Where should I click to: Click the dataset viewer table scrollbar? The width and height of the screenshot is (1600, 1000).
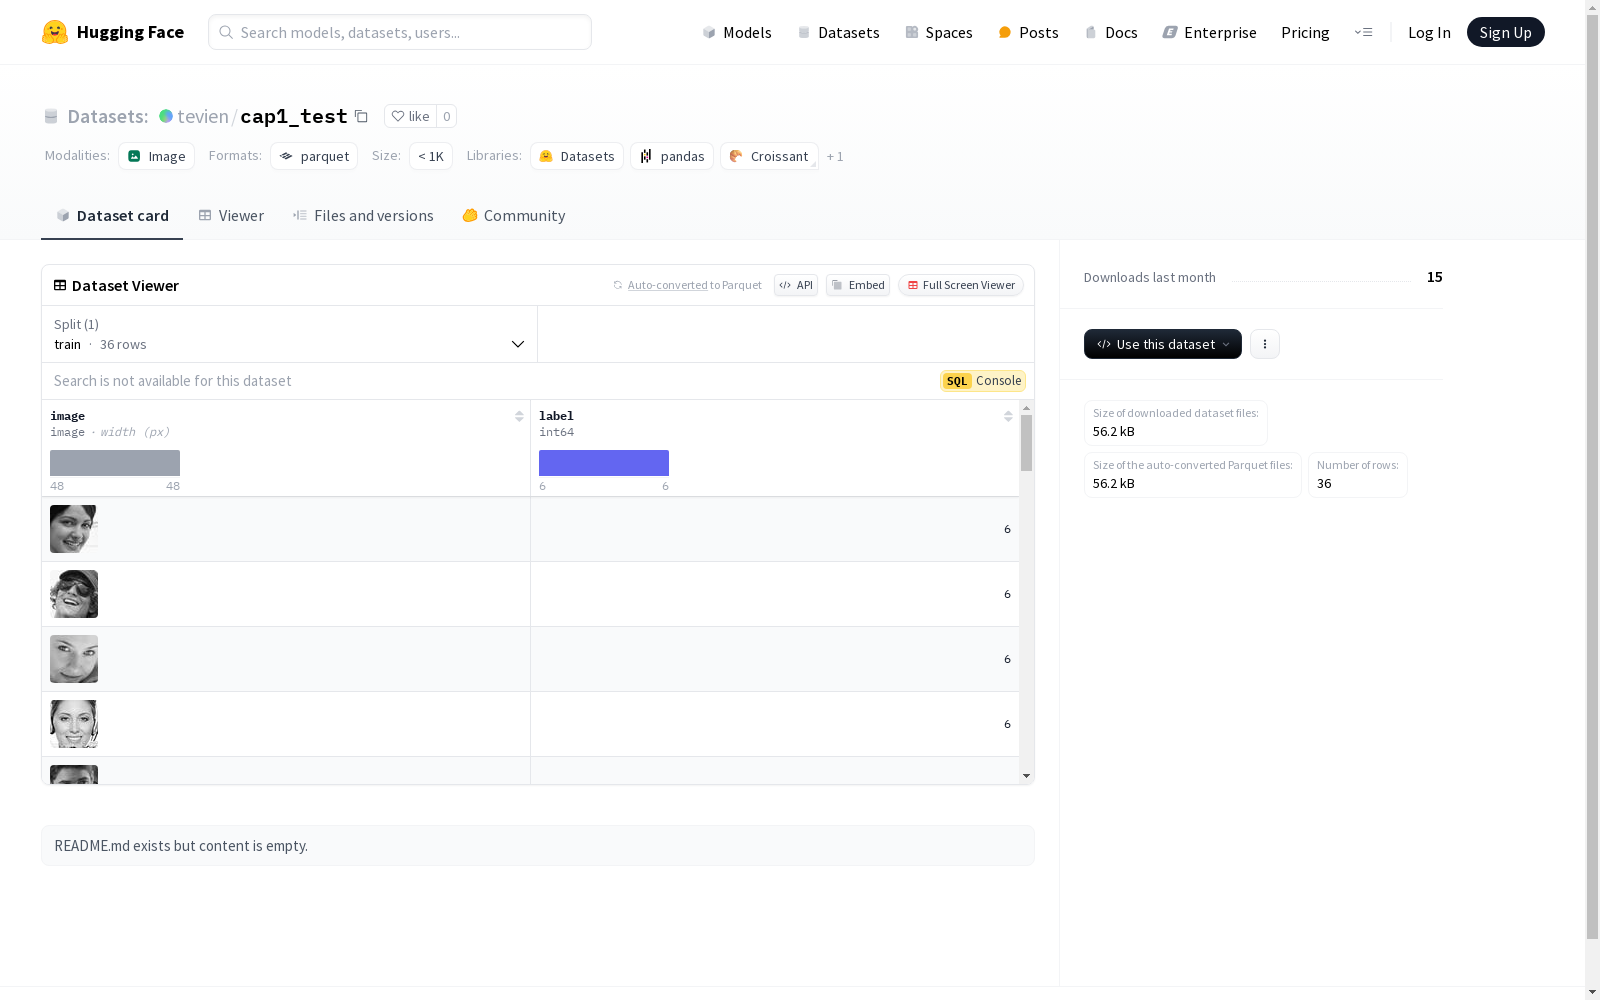[x=1026, y=443]
